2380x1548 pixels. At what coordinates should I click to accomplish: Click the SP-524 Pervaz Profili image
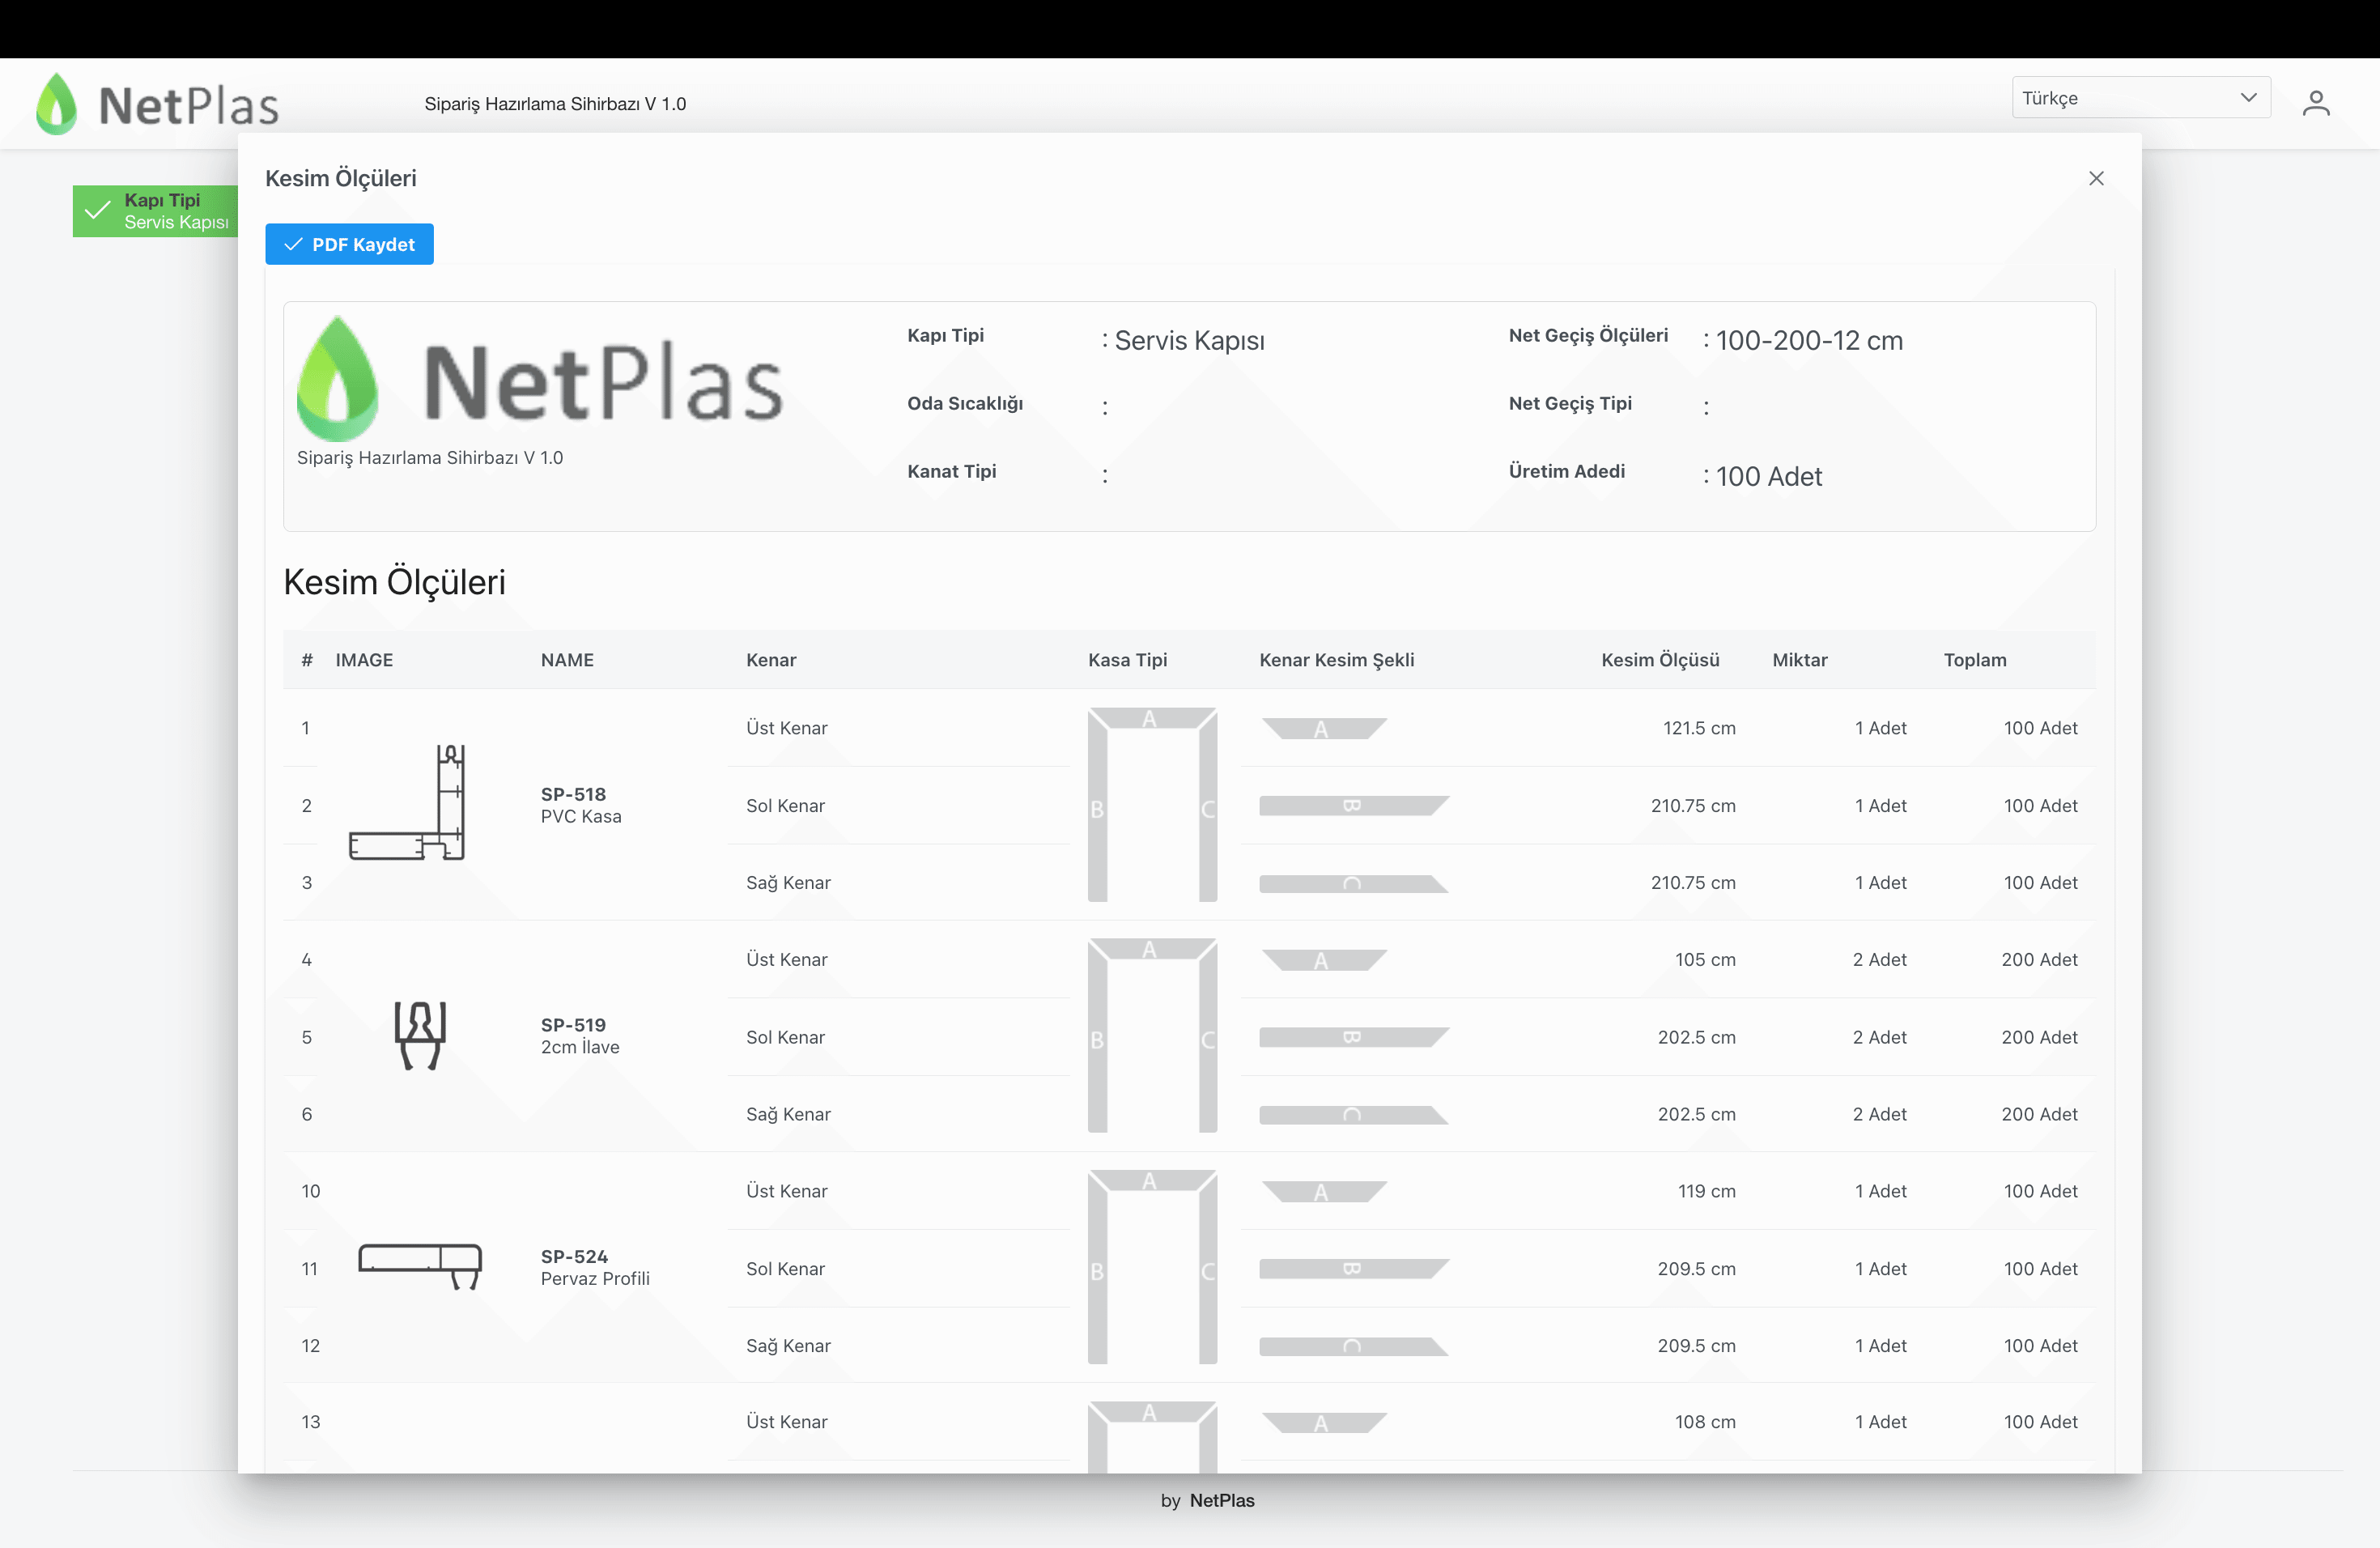point(421,1266)
